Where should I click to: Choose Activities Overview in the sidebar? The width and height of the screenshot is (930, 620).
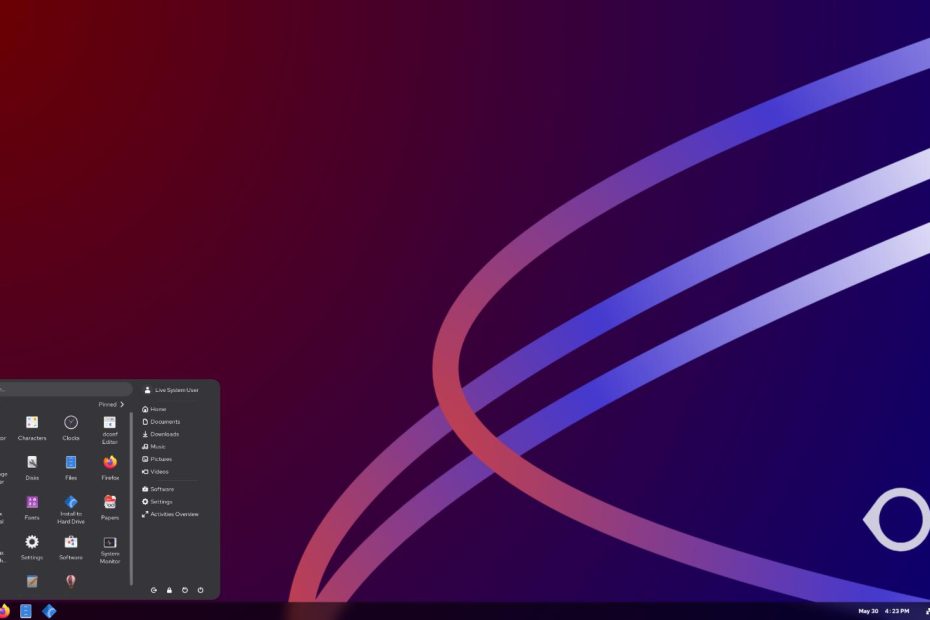coord(170,514)
